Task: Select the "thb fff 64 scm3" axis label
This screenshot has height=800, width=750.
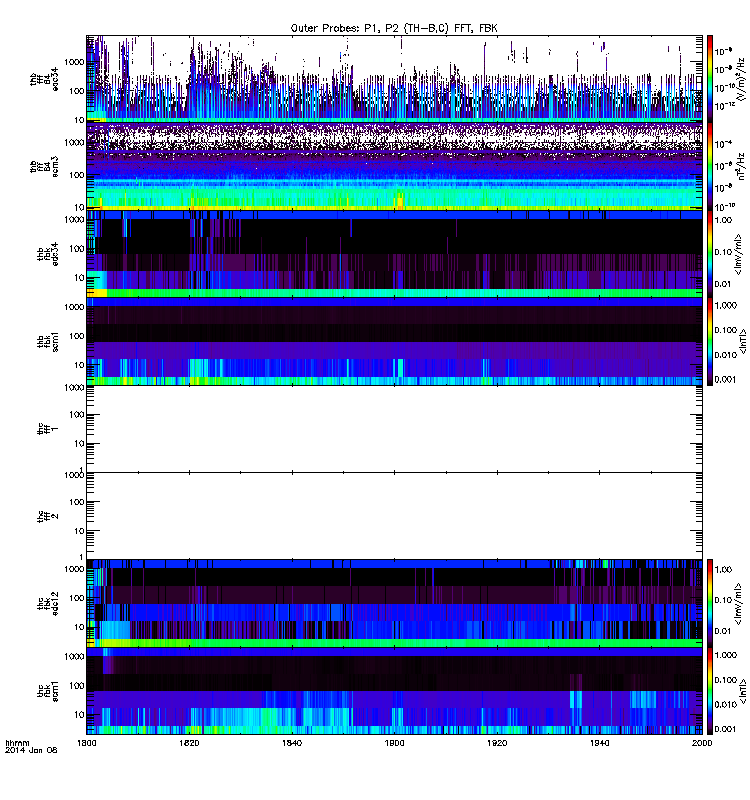Action: click(43, 167)
